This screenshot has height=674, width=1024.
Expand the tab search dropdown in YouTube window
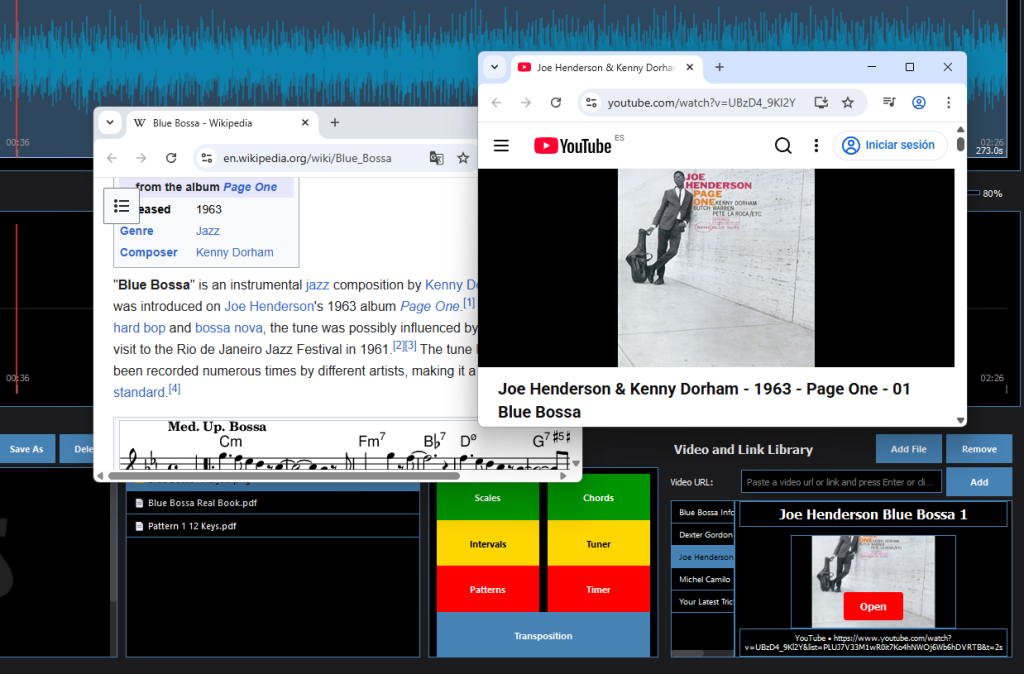click(x=494, y=67)
